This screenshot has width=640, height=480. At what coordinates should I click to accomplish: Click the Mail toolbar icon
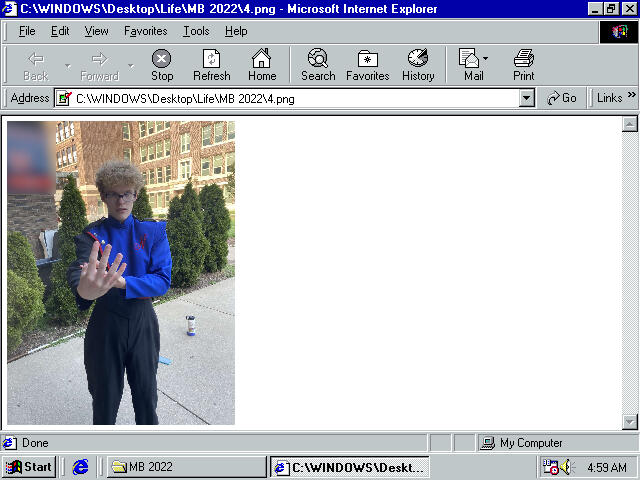pos(472,65)
